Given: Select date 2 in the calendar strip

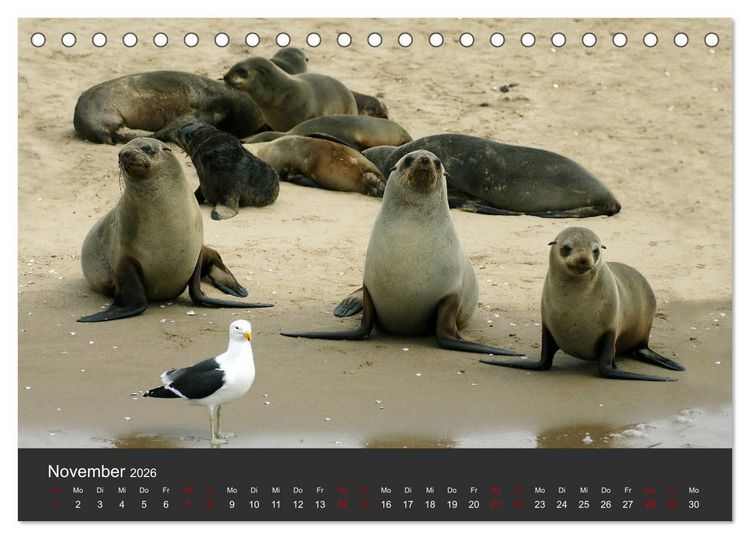Looking at the screenshot, I should (x=78, y=504).
